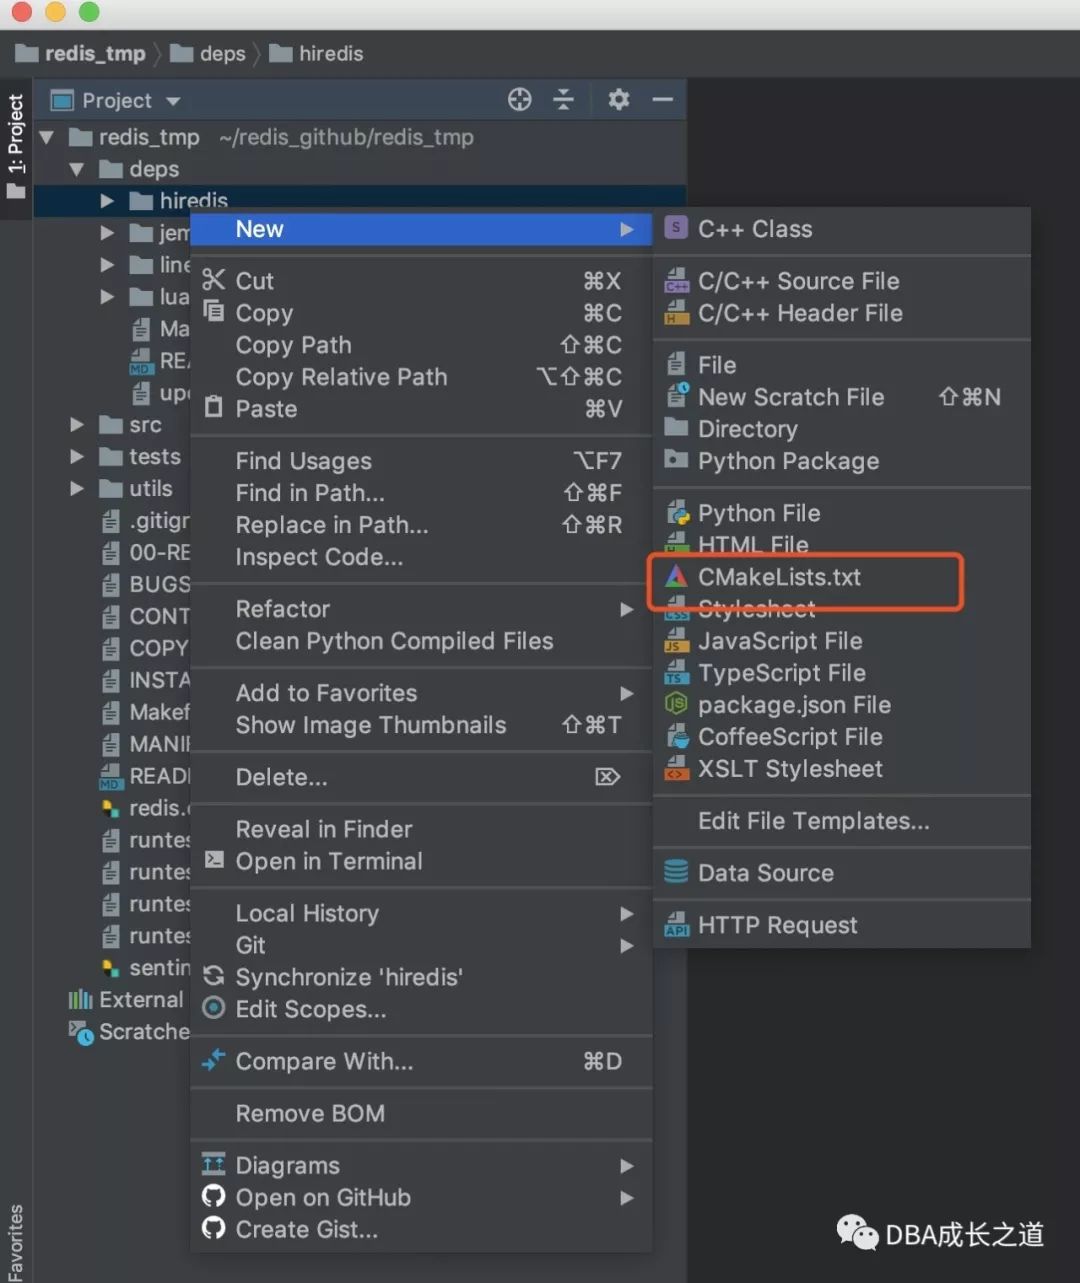Click the CMakeLists.txt triangle icon

click(x=677, y=577)
